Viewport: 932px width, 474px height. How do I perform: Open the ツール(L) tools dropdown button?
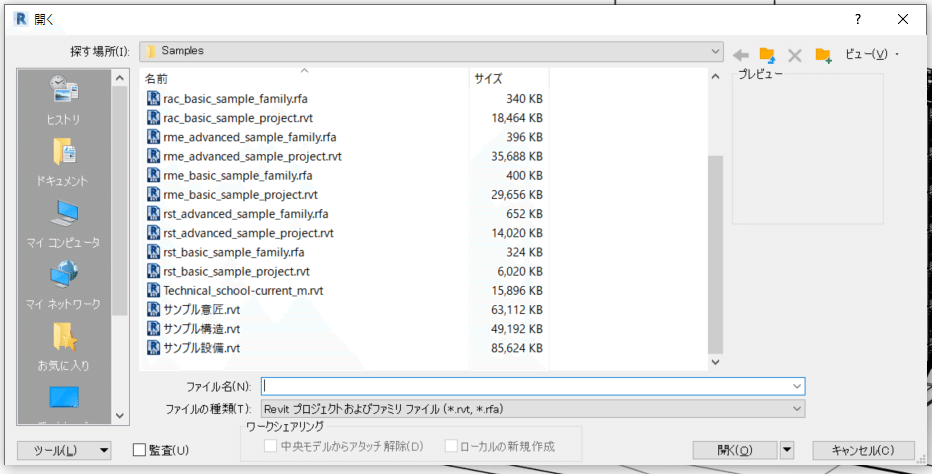pos(64,450)
